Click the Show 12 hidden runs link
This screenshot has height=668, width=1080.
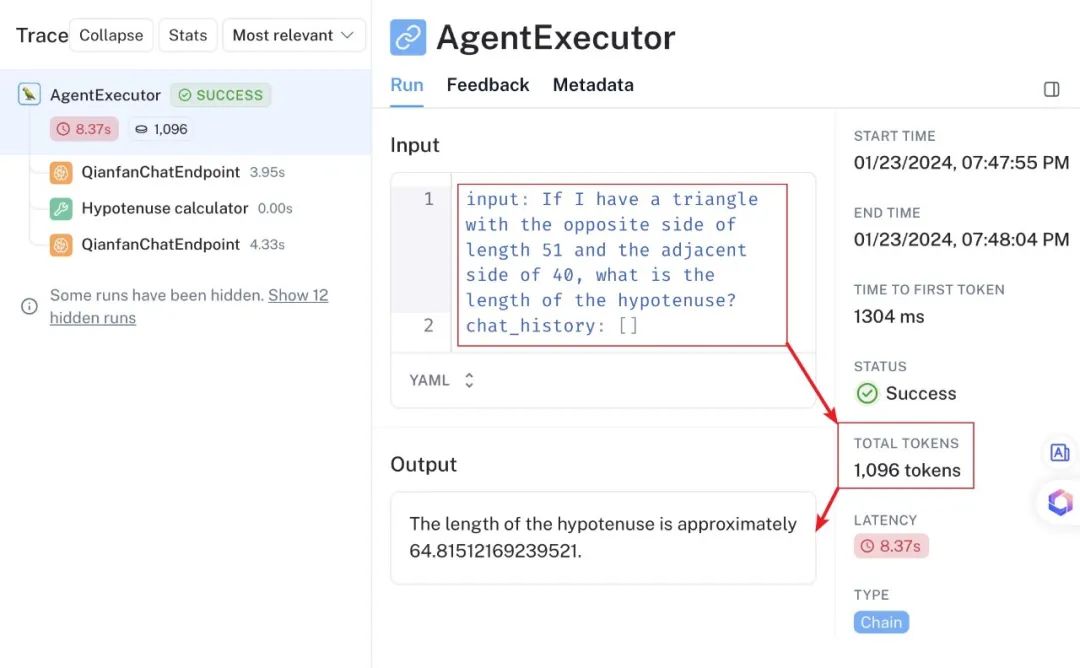pos(189,306)
